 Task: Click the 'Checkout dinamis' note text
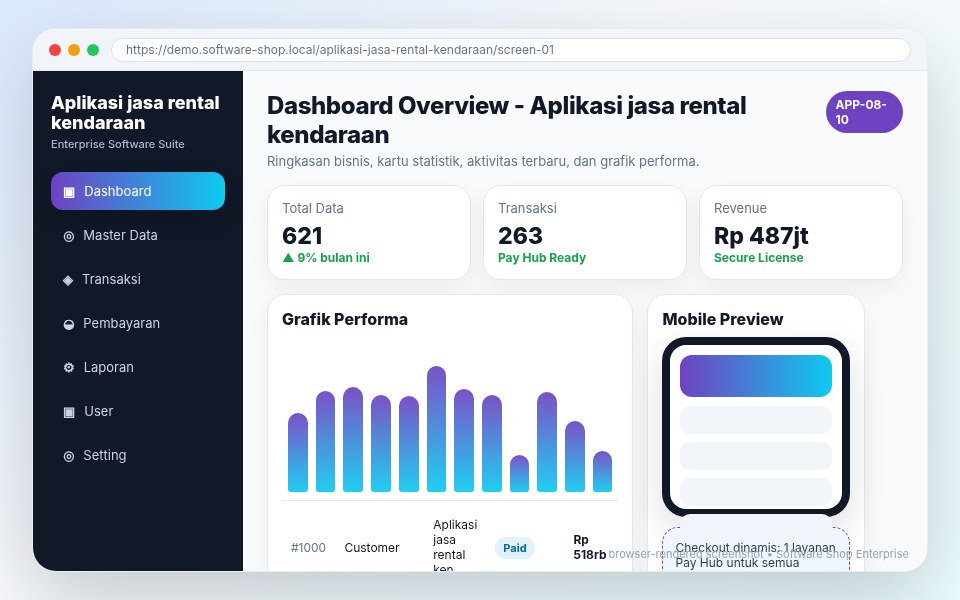click(x=756, y=555)
